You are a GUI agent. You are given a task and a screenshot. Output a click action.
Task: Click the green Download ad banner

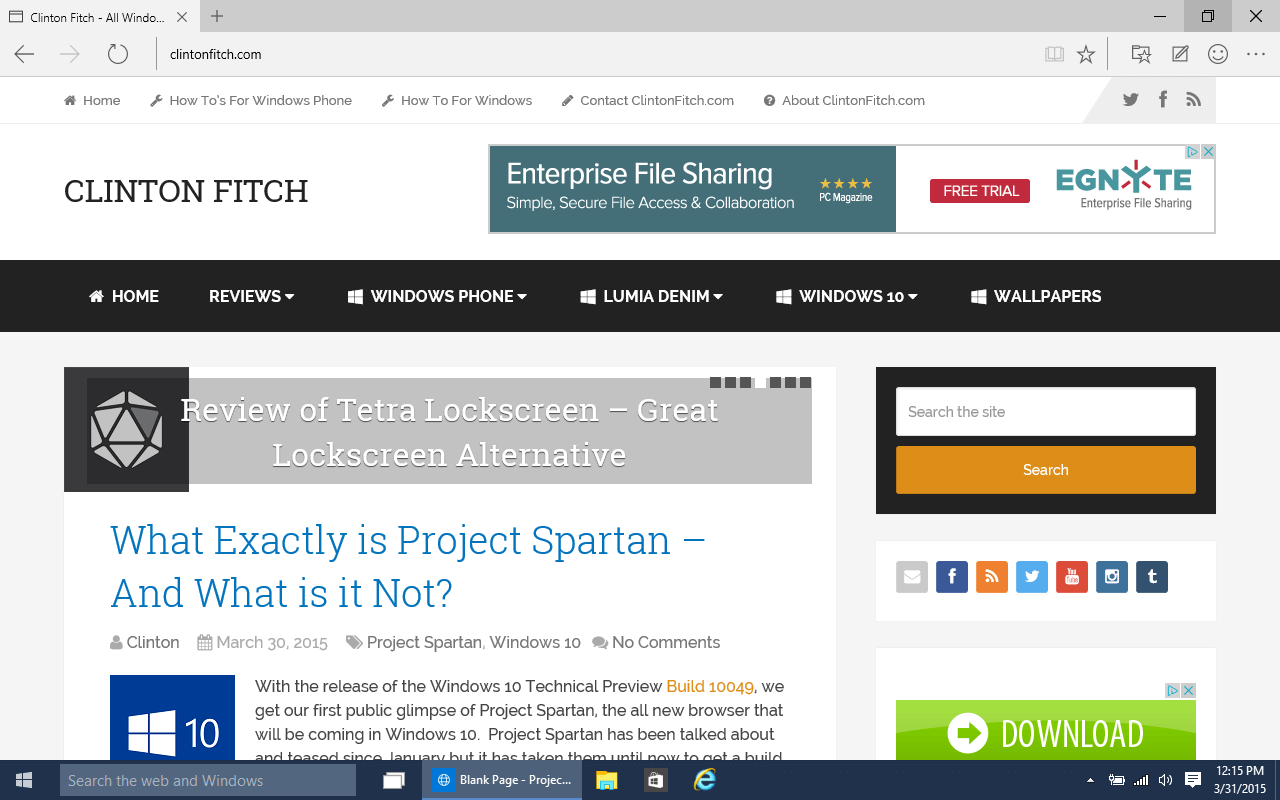(1046, 730)
